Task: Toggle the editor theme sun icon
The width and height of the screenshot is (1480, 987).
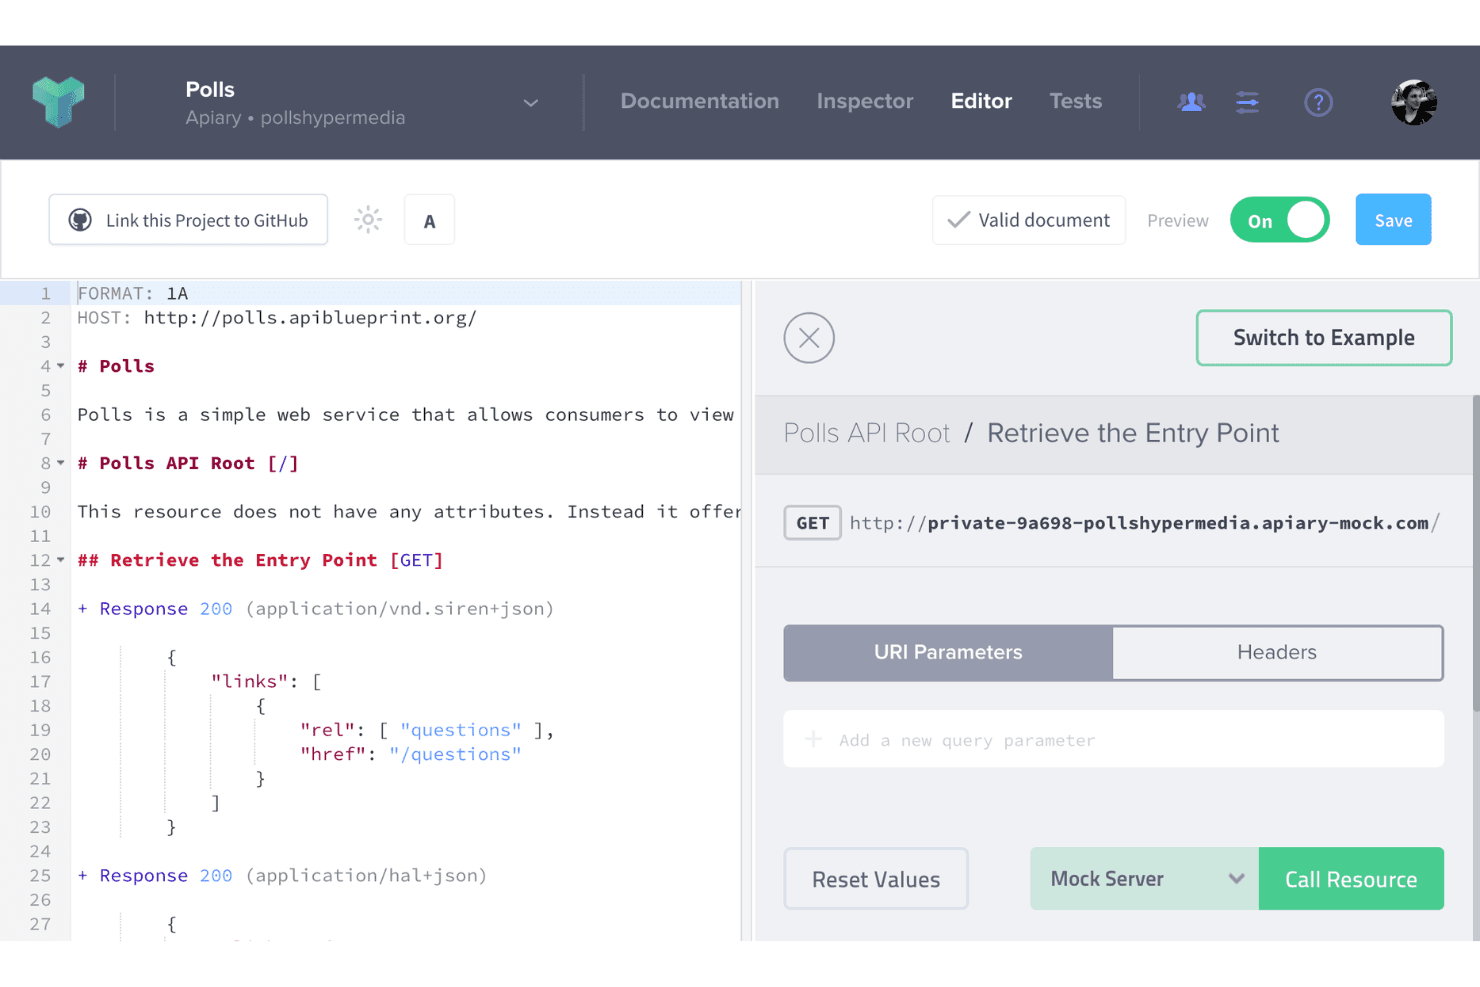Action: pos(368,220)
